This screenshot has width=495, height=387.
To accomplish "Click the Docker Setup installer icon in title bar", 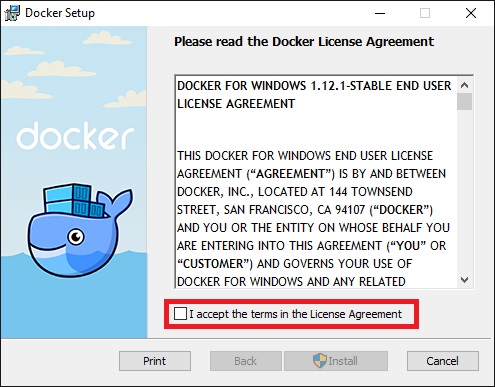I will click(12, 13).
